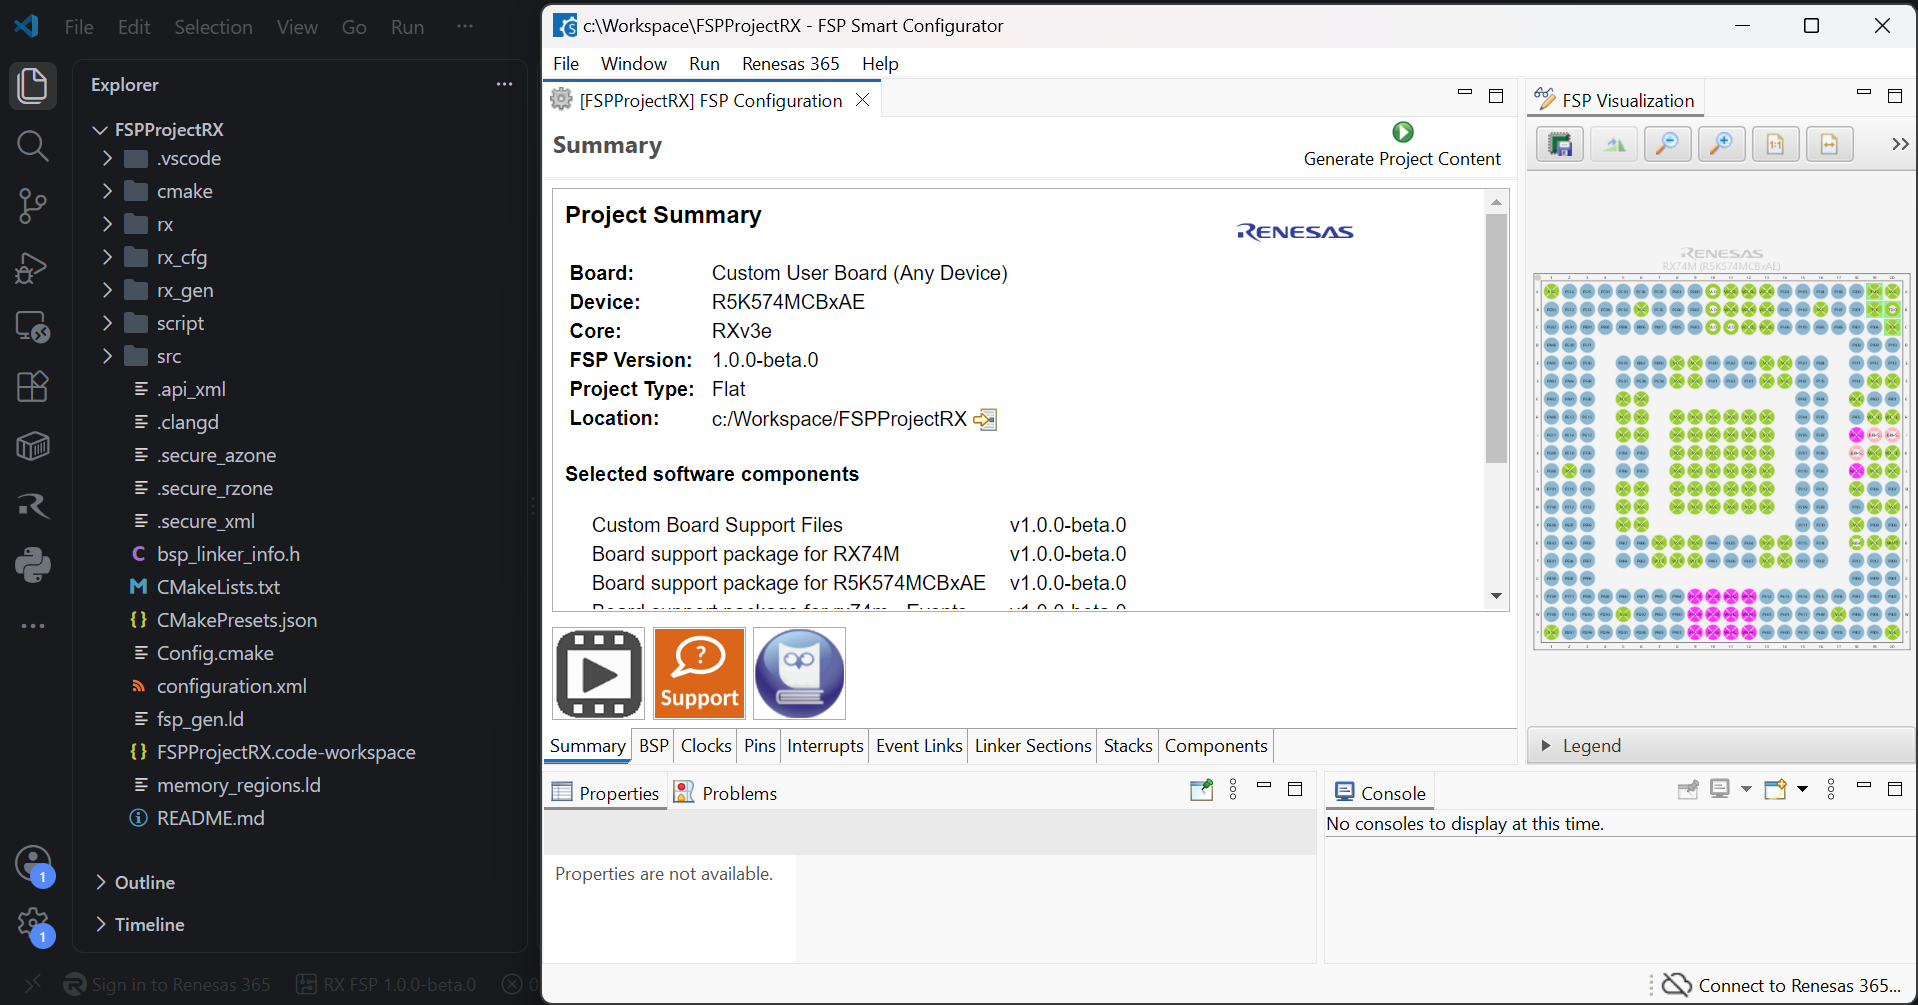Image resolution: width=1918 pixels, height=1005 pixels.
Task: Click Connect to Renesas 365 status link
Action: [x=1782, y=985]
